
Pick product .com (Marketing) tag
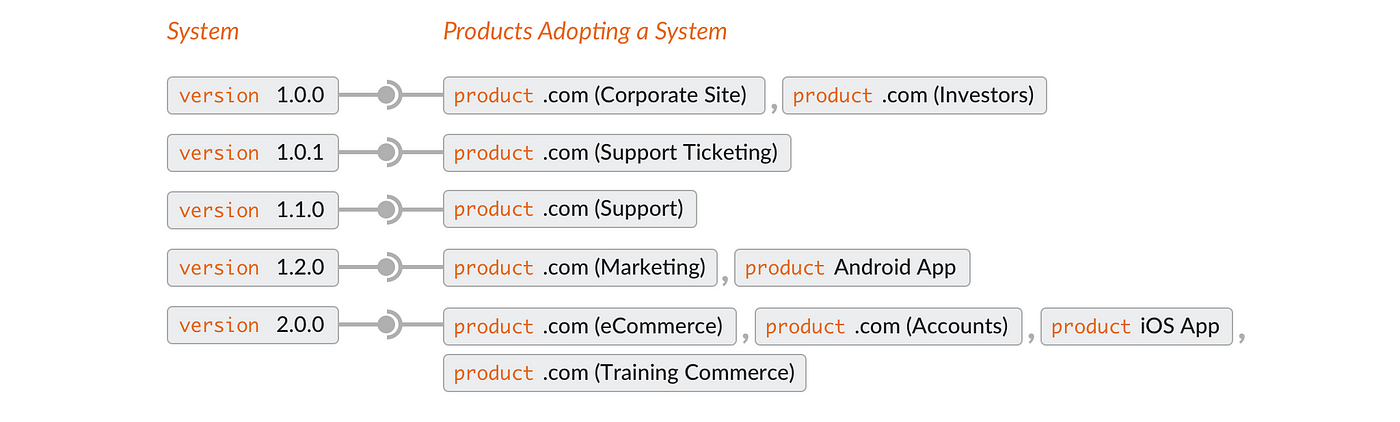point(581,267)
